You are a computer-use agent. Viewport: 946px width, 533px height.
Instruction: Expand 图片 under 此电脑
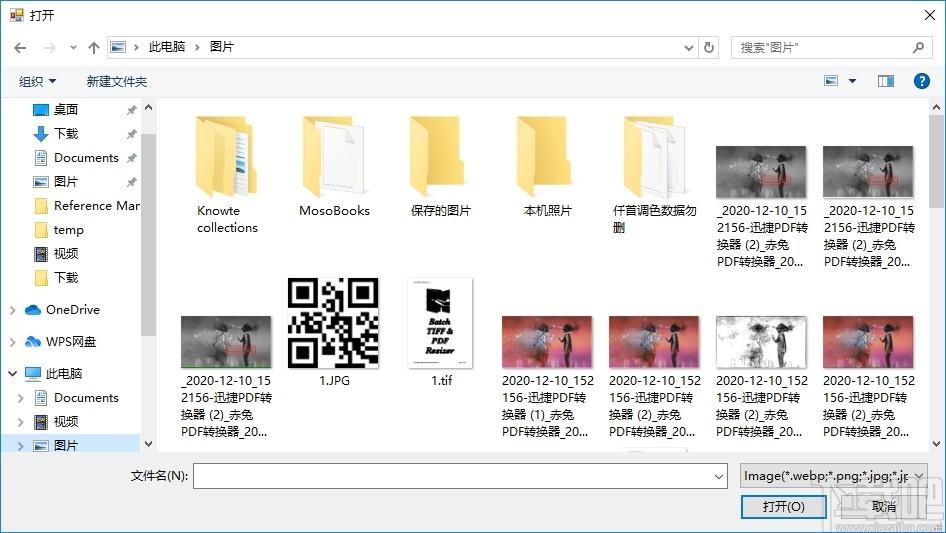[21, 446]
